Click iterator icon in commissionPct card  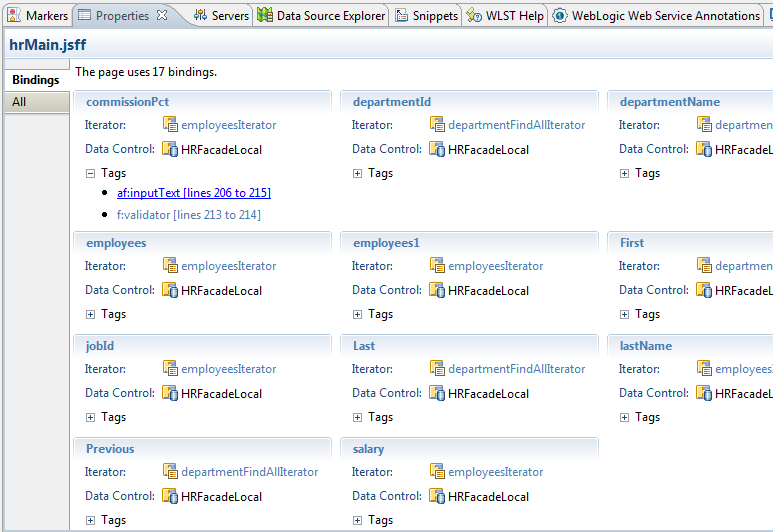170,124
